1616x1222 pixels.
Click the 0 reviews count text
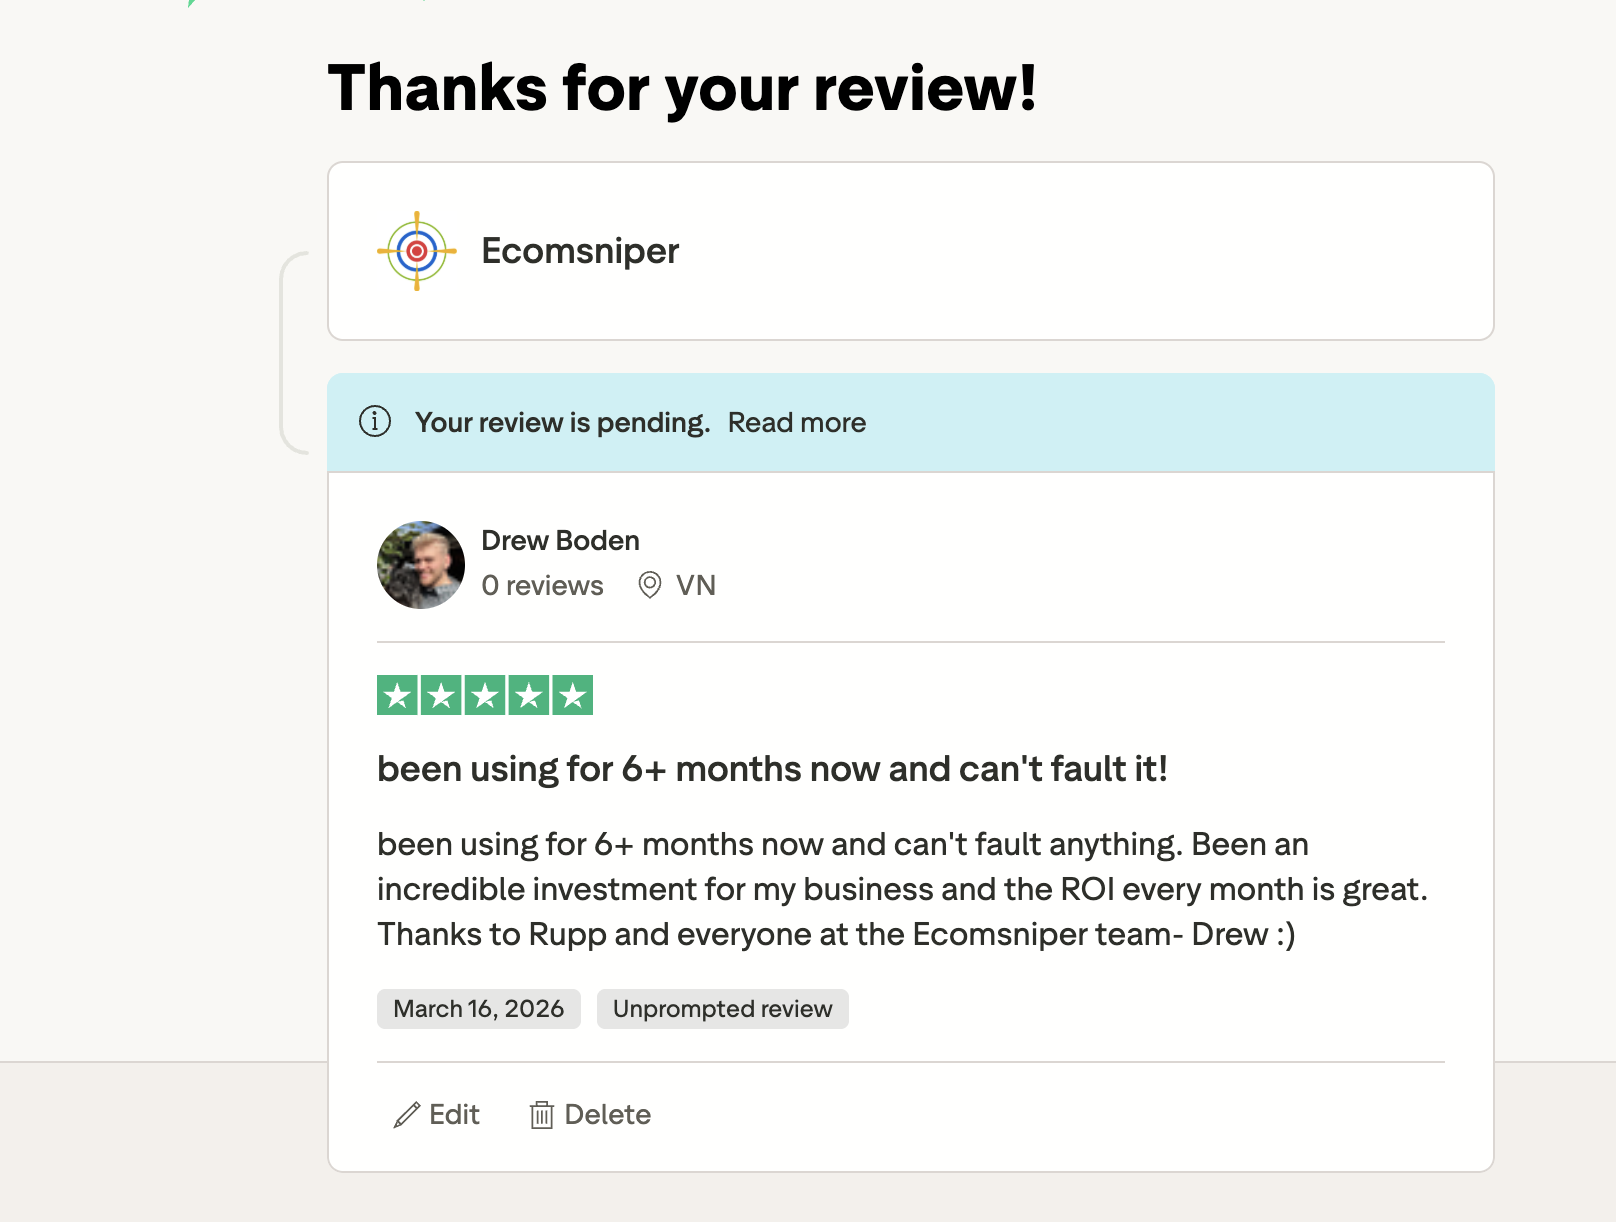click(542, 586)
